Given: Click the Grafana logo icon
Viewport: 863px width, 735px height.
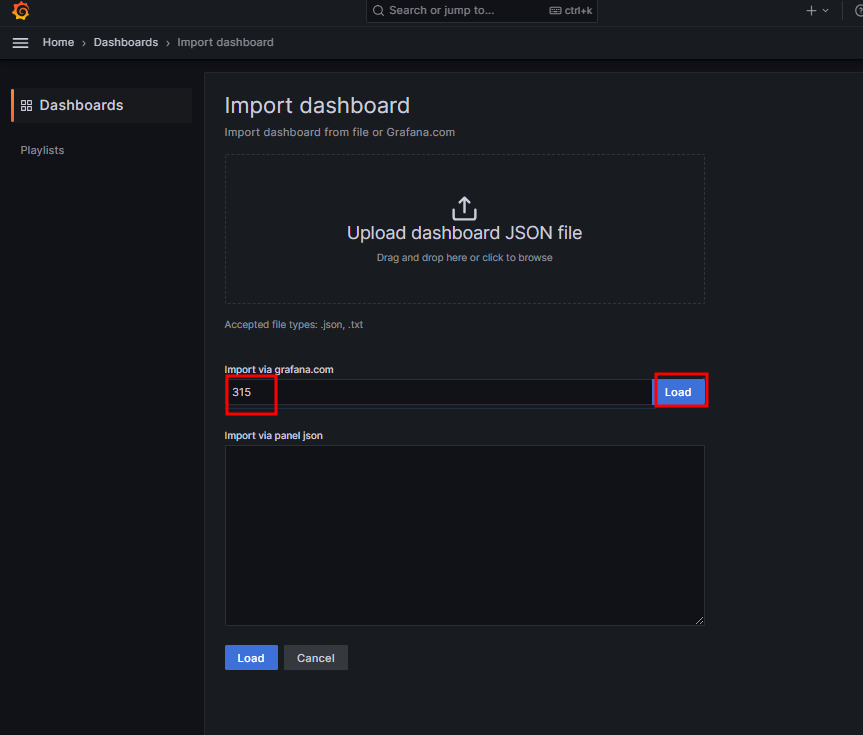Looking at the screenshot, I should click(21, 10).
